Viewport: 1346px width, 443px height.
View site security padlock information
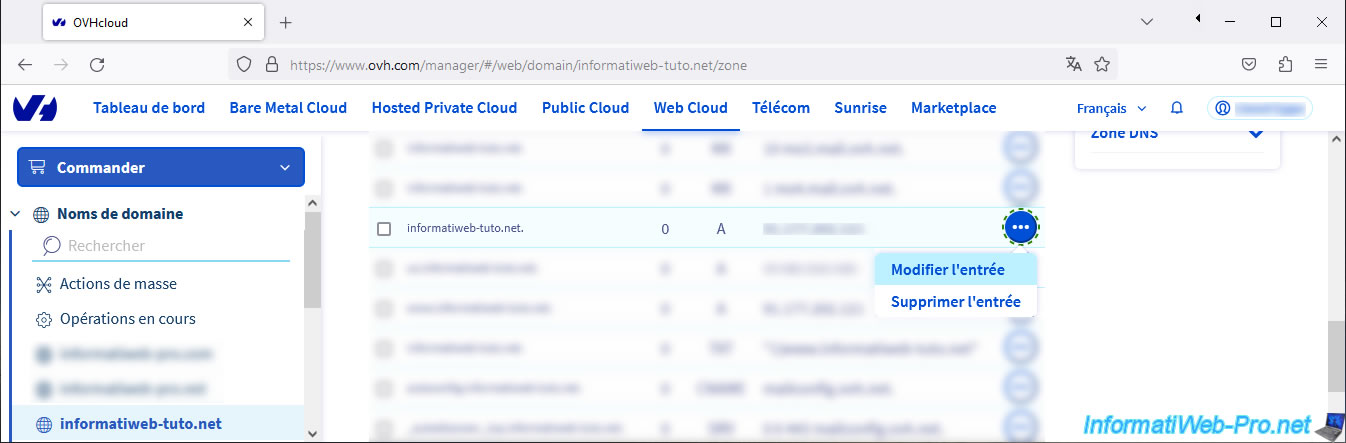(270, 65)
